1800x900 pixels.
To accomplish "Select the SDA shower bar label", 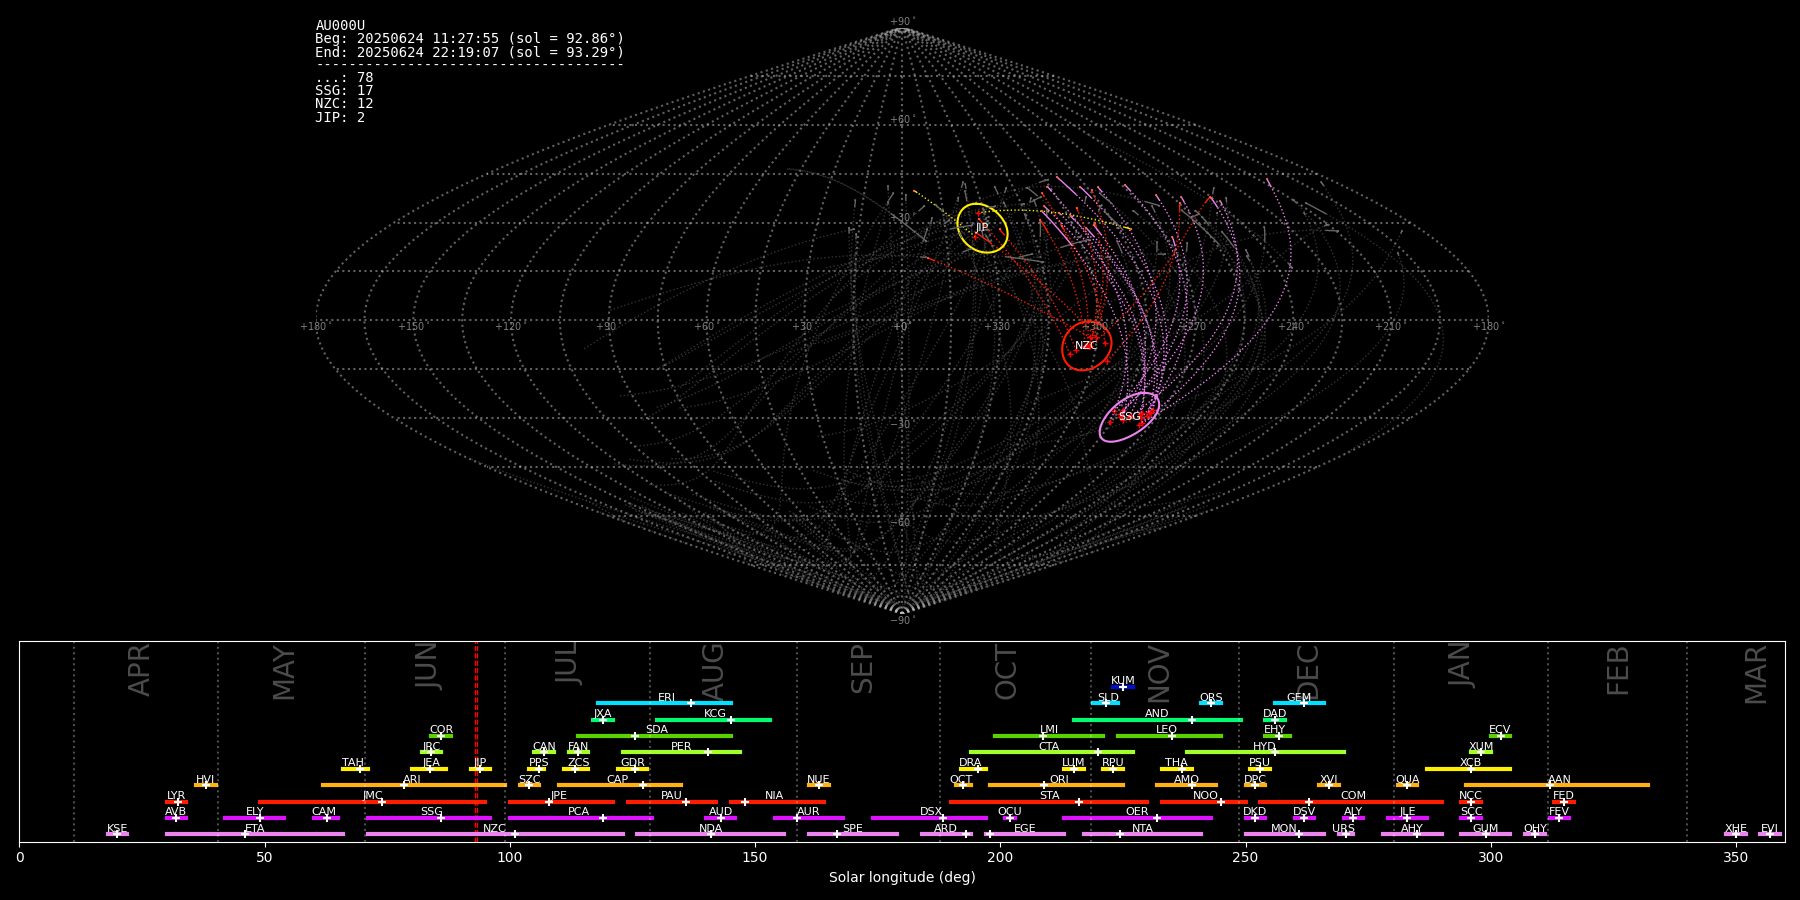I will pos(657,730).
